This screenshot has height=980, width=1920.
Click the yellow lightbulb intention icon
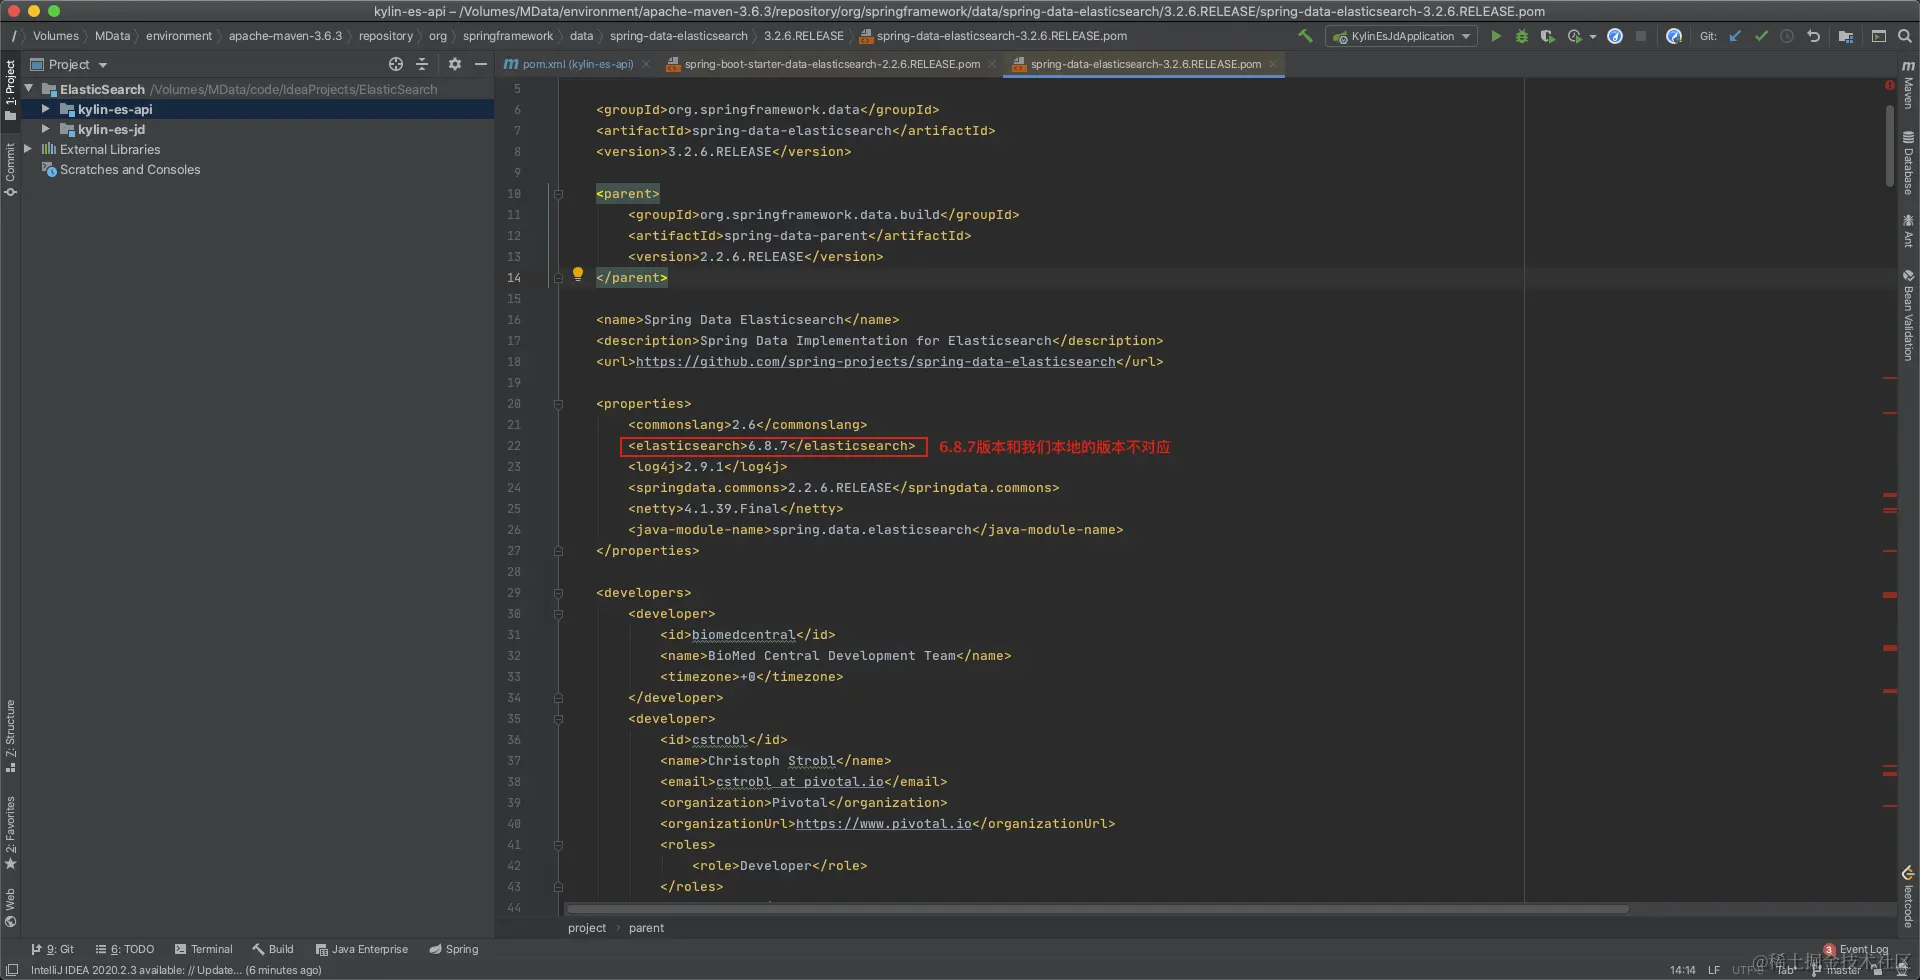click(578, 274)
